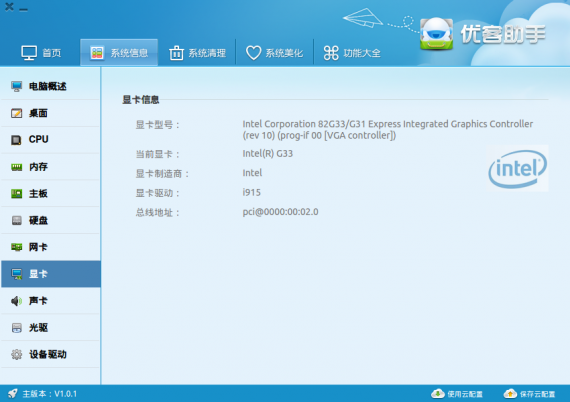Open the 系统清理 system cleanup tab
This screenshot has height=402, width=570.
pyautogui.click(x=197, y=53)
